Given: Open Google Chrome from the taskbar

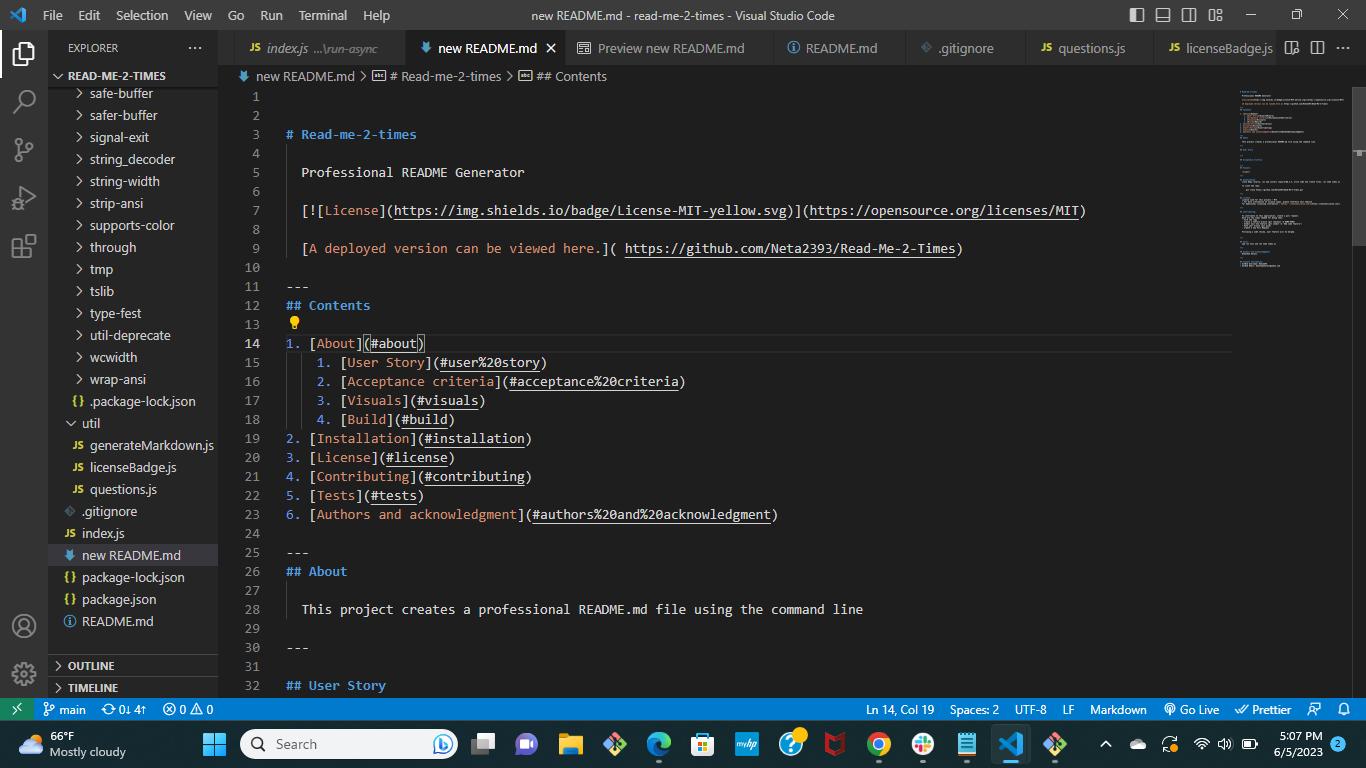Looking at the screenshot, I should coord(879,744).
